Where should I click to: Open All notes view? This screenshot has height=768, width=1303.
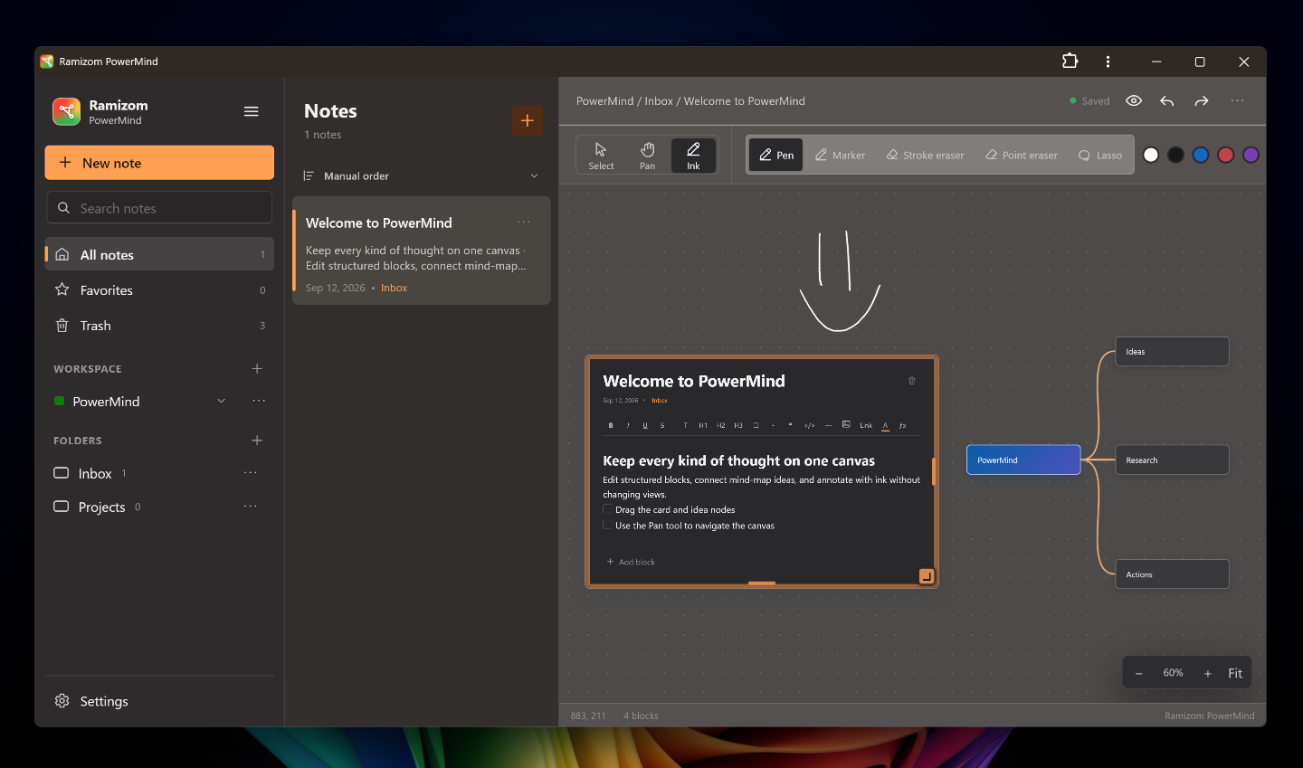coord(159,254)
